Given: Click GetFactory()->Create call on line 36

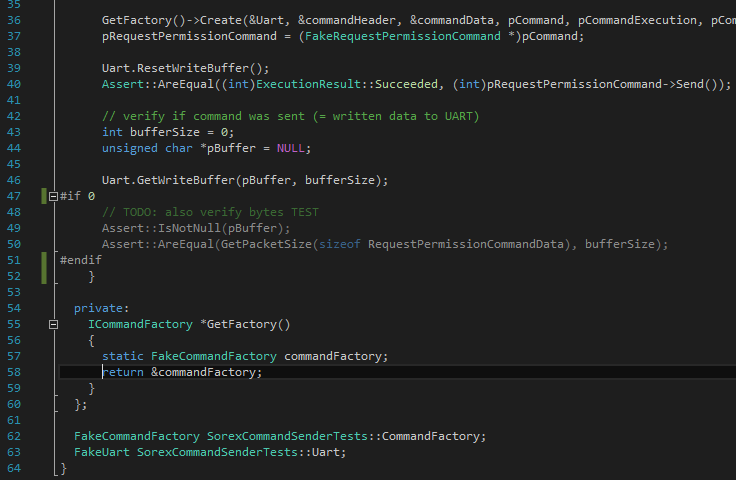Looking at the screenshot, I should (x=172, y=20).
